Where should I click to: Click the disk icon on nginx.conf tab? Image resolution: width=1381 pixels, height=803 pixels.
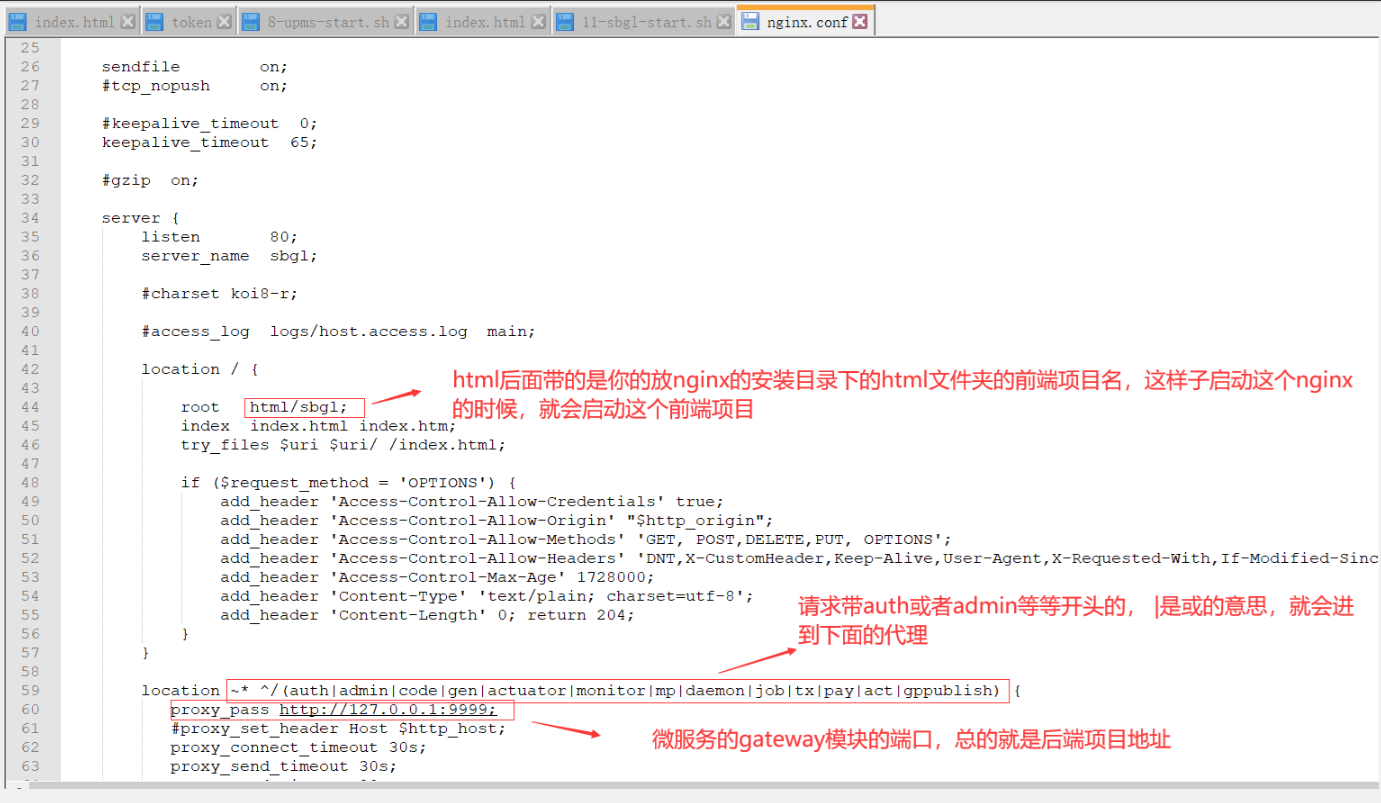point(750,22)
